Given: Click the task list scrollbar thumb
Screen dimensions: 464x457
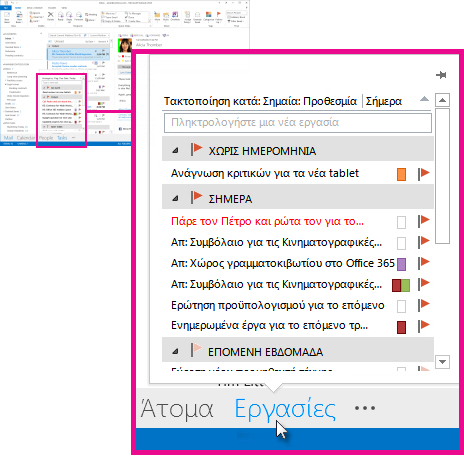Looking at the screenshot, I should pyautogui.click(x=442, y=176).
